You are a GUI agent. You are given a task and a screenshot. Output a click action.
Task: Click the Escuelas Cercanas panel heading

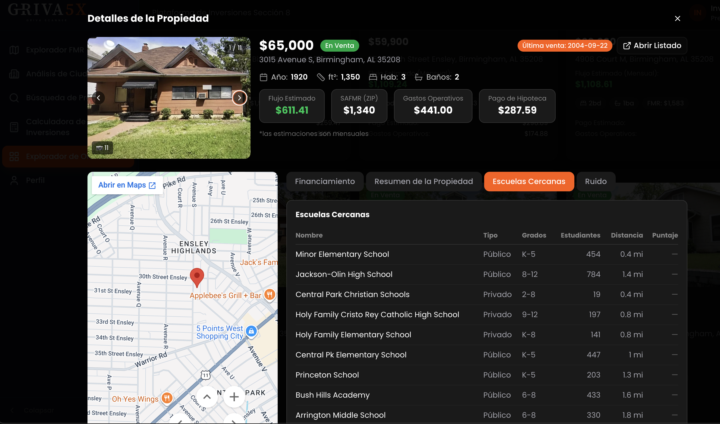point(332,215)
